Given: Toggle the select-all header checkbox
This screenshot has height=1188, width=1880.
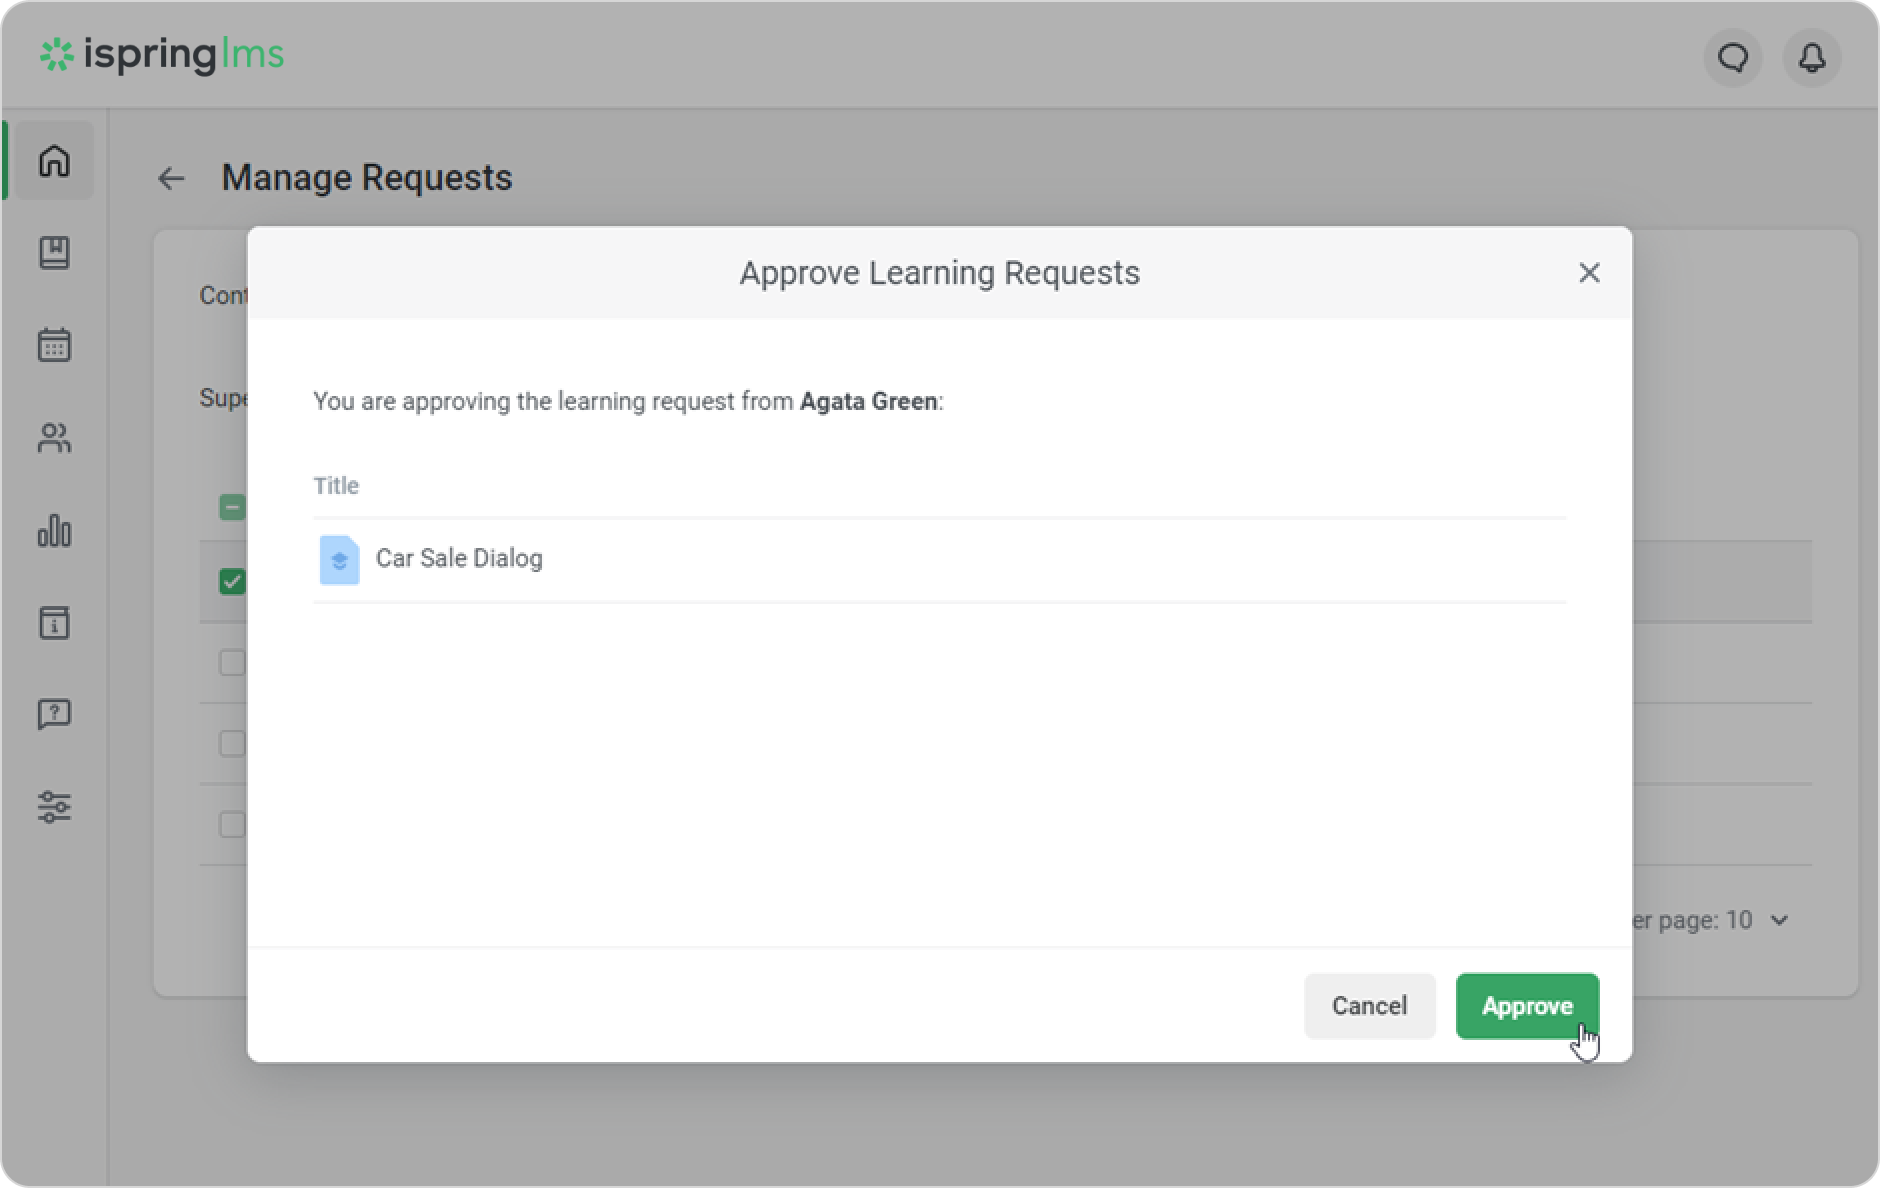Looking at the screenshot, I should 232,508.
